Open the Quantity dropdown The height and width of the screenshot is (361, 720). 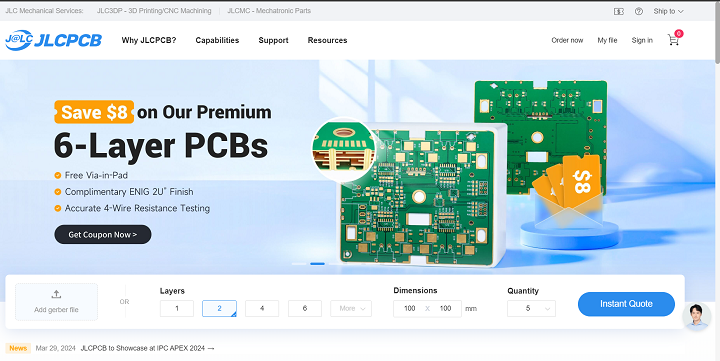tap(531, 309)
